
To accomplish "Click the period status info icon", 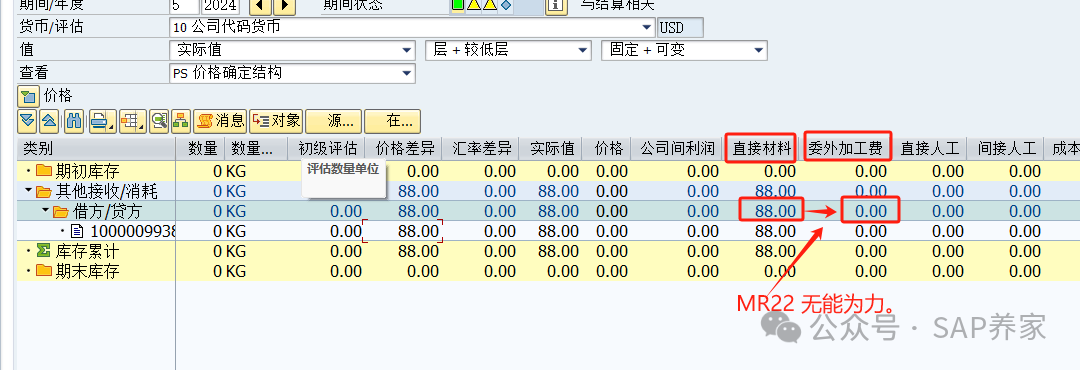I will (556, 6).
